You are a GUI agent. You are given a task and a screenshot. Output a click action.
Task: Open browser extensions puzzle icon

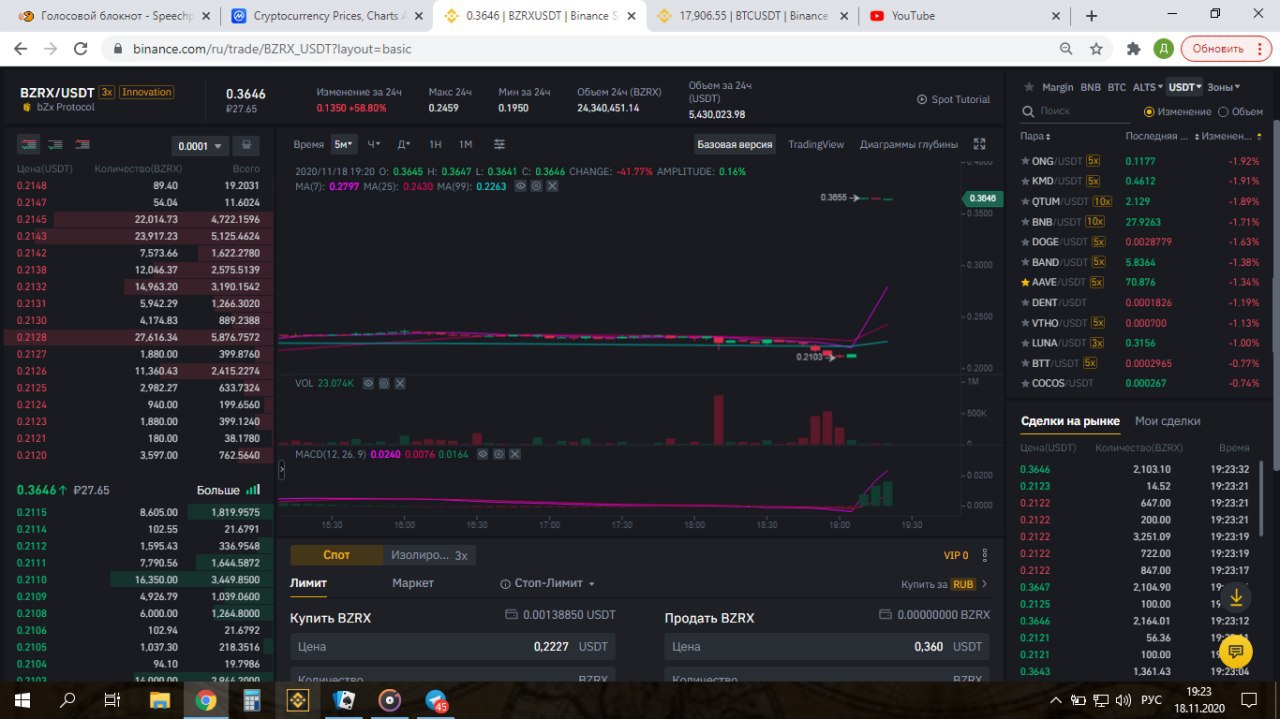coord(1133,48)
